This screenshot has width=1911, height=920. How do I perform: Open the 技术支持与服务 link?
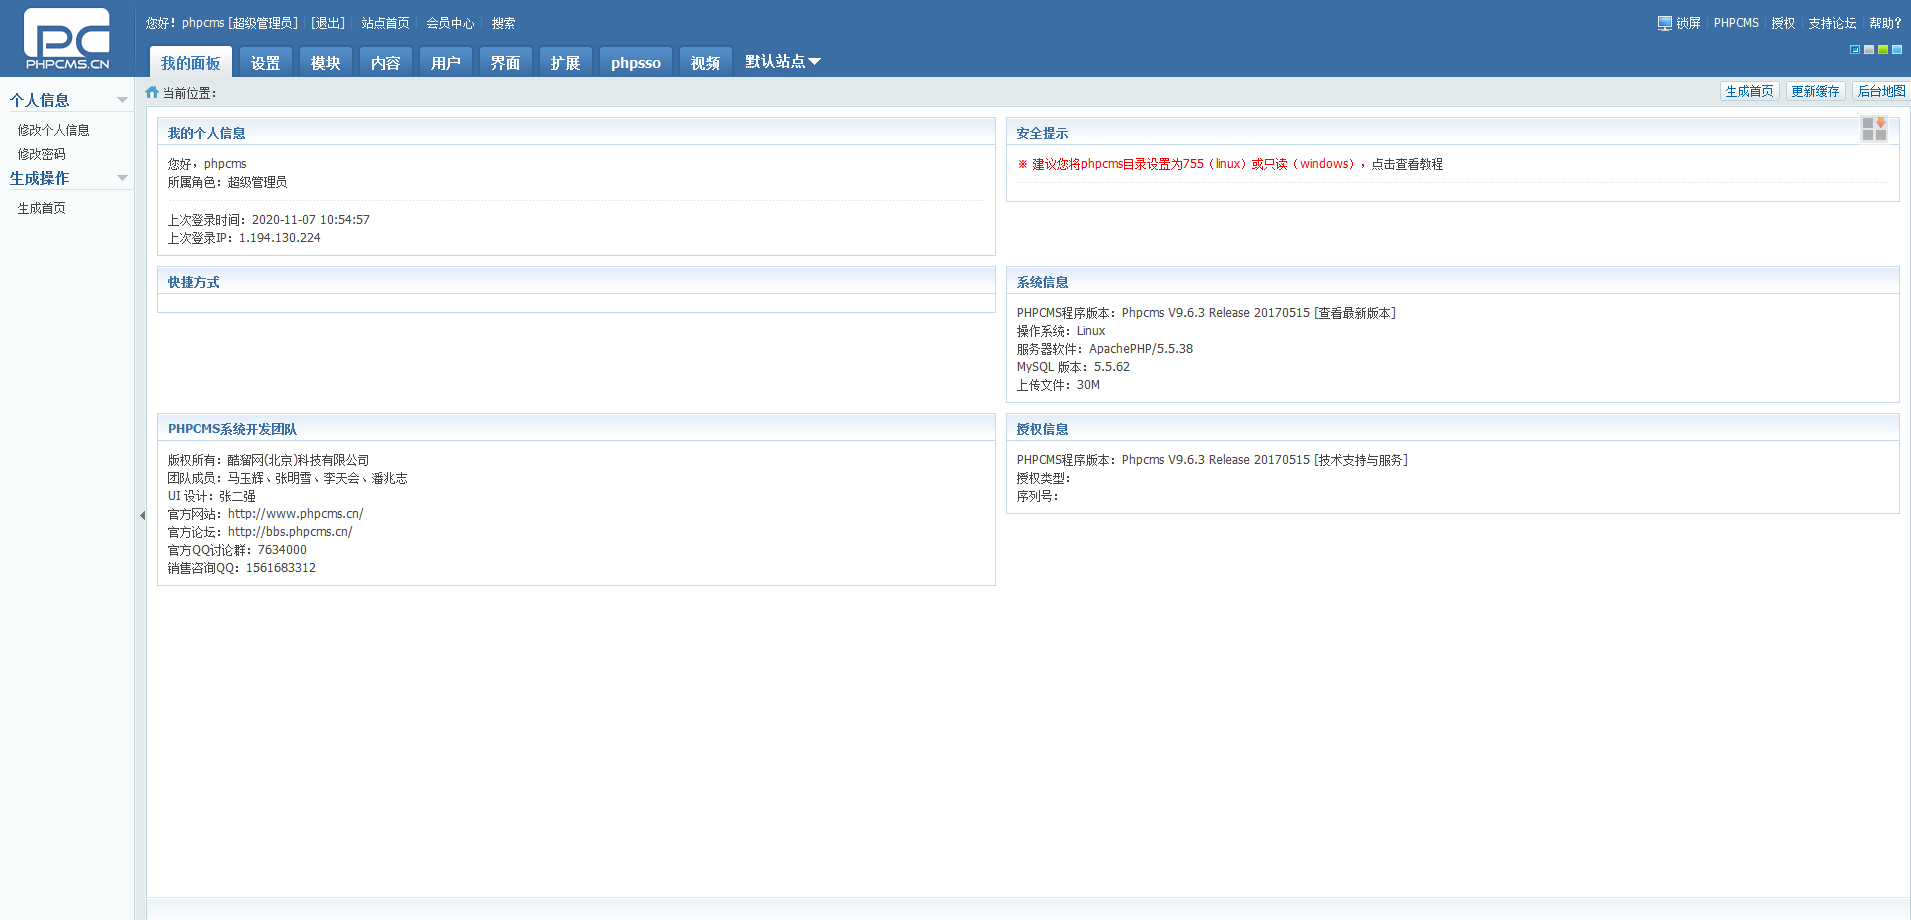[x=1361, y=460]
